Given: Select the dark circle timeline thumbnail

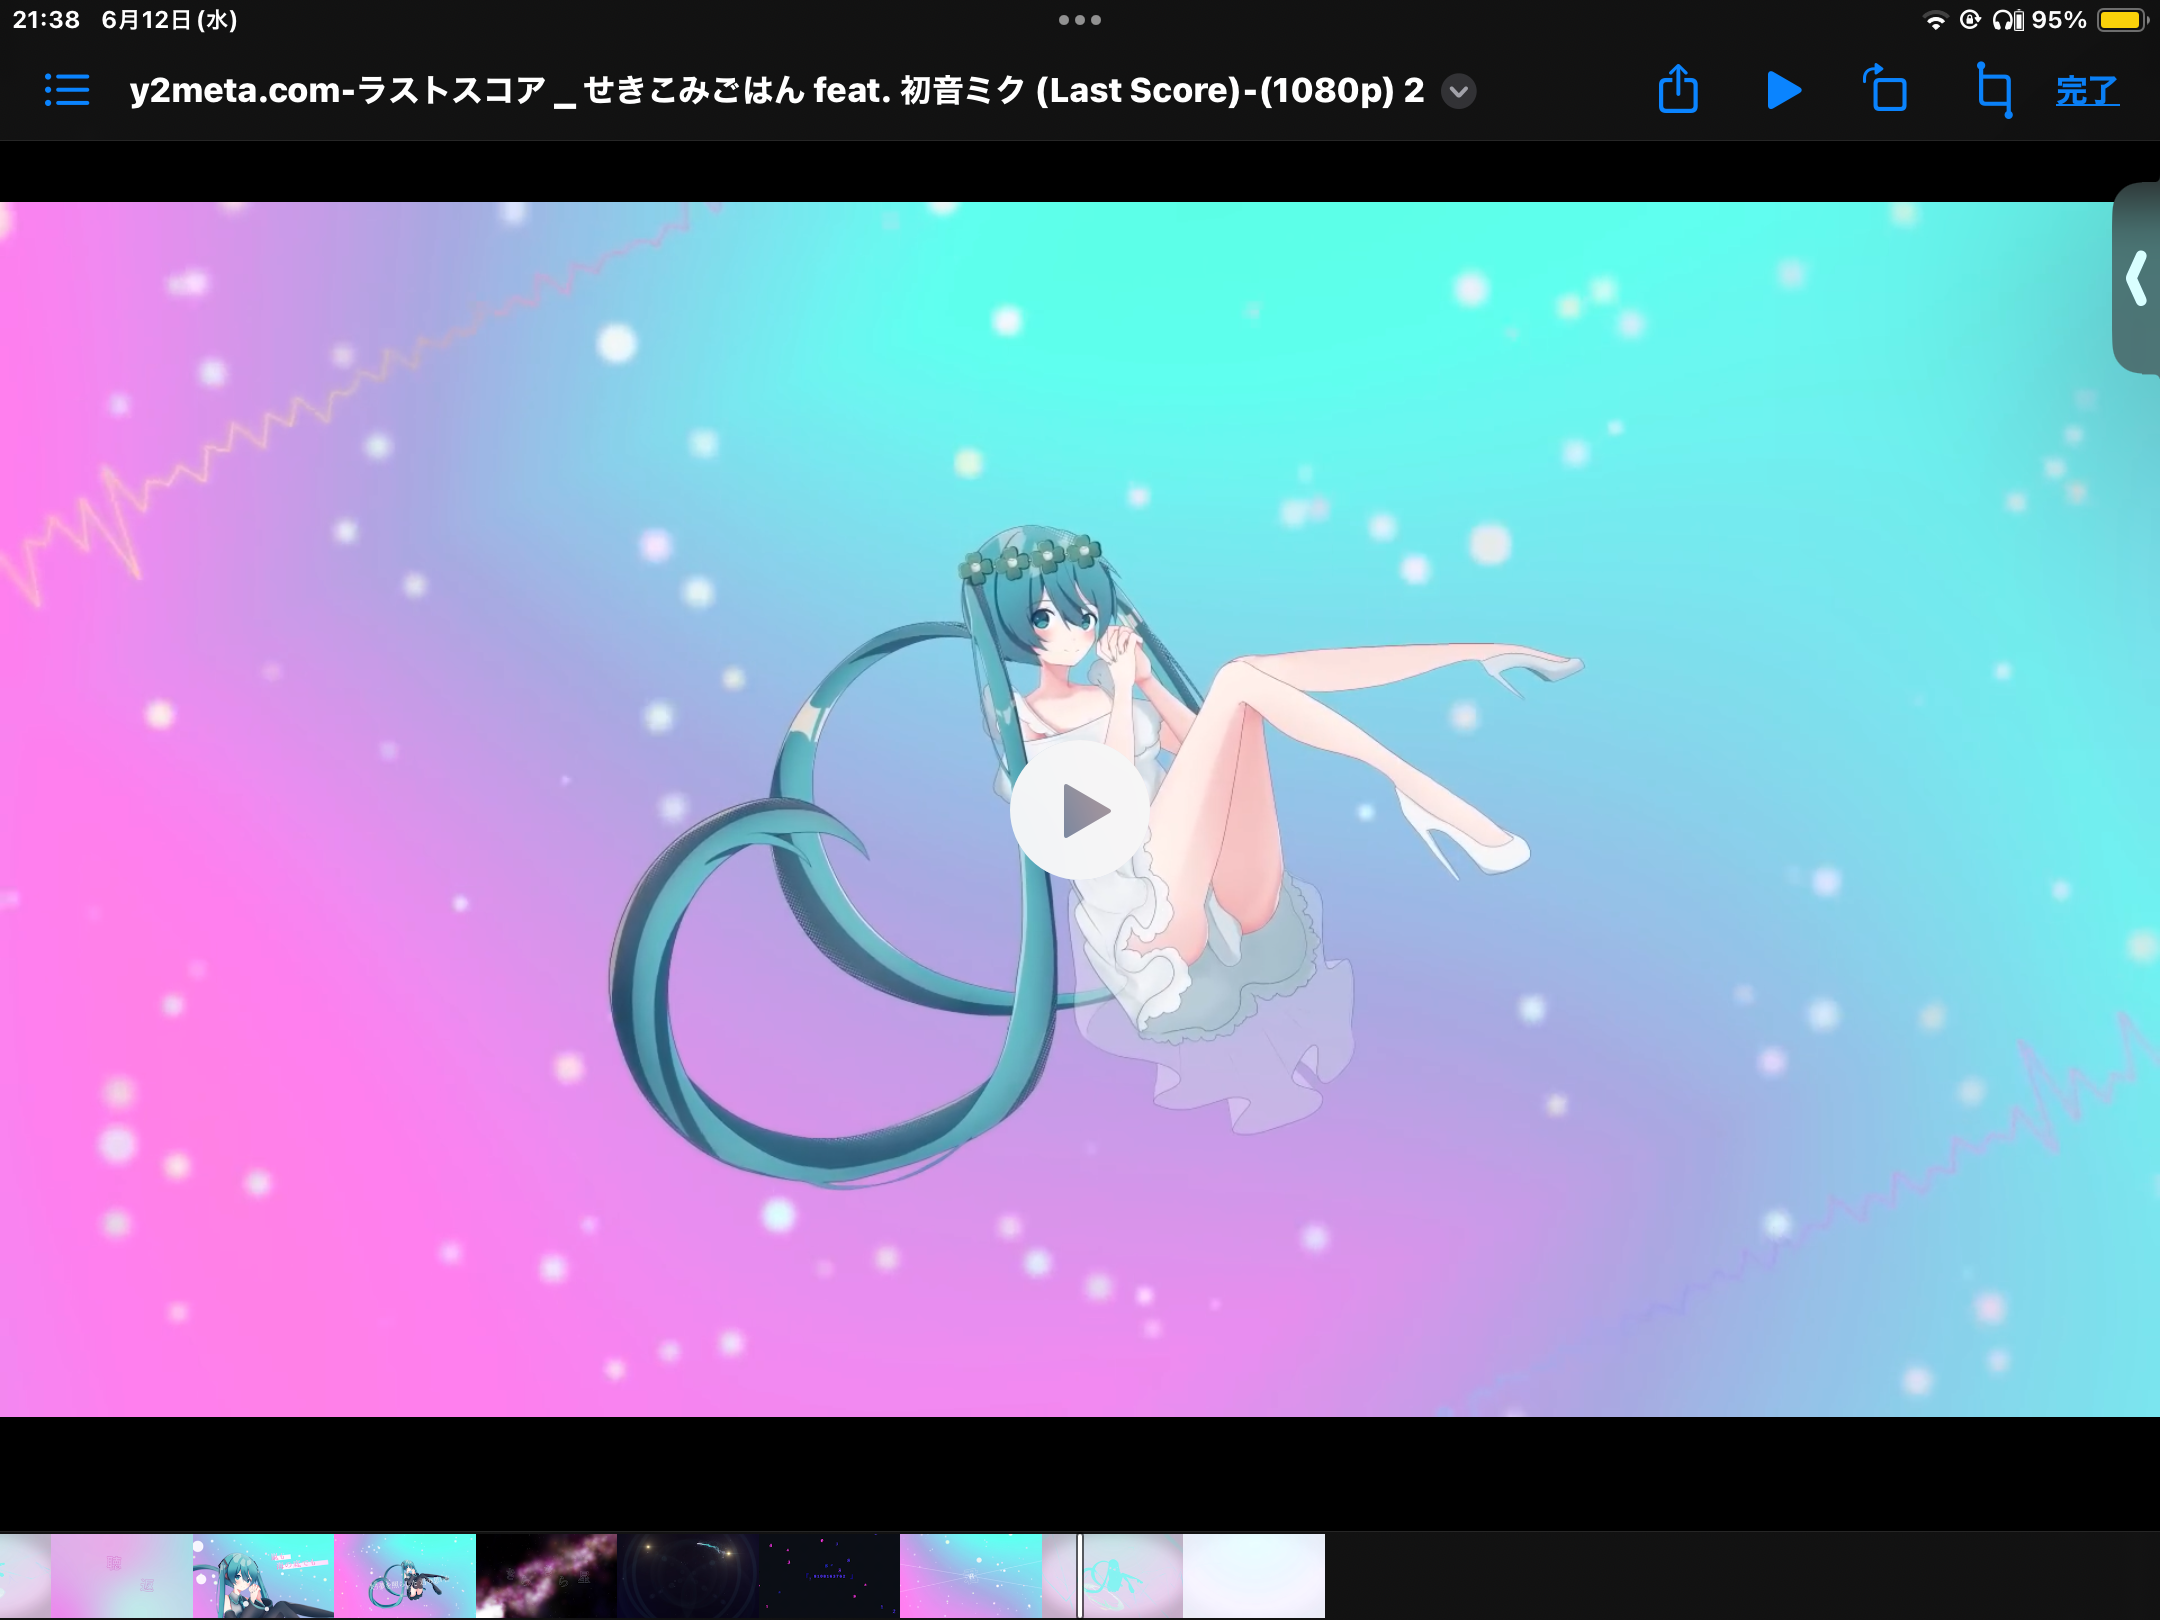Looking at the screenshot, I should point(688,1575).
